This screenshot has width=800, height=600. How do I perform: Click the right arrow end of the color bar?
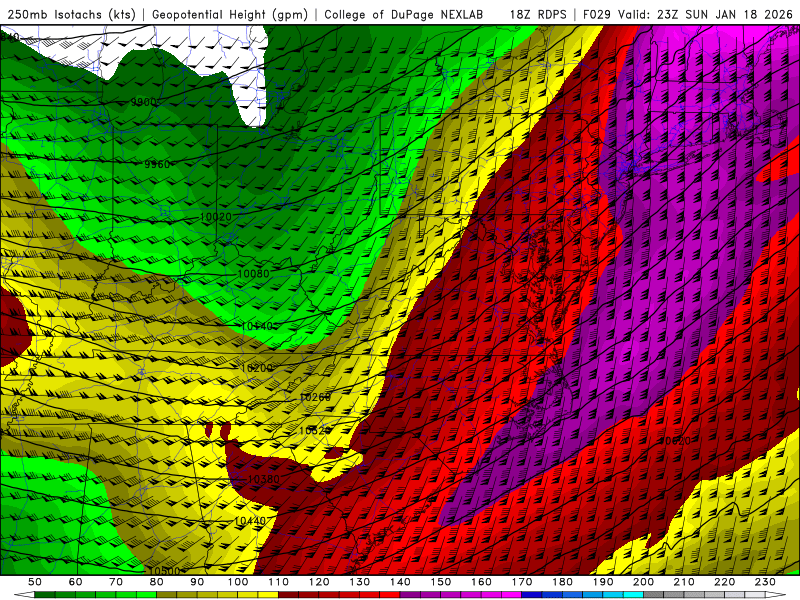776,595
